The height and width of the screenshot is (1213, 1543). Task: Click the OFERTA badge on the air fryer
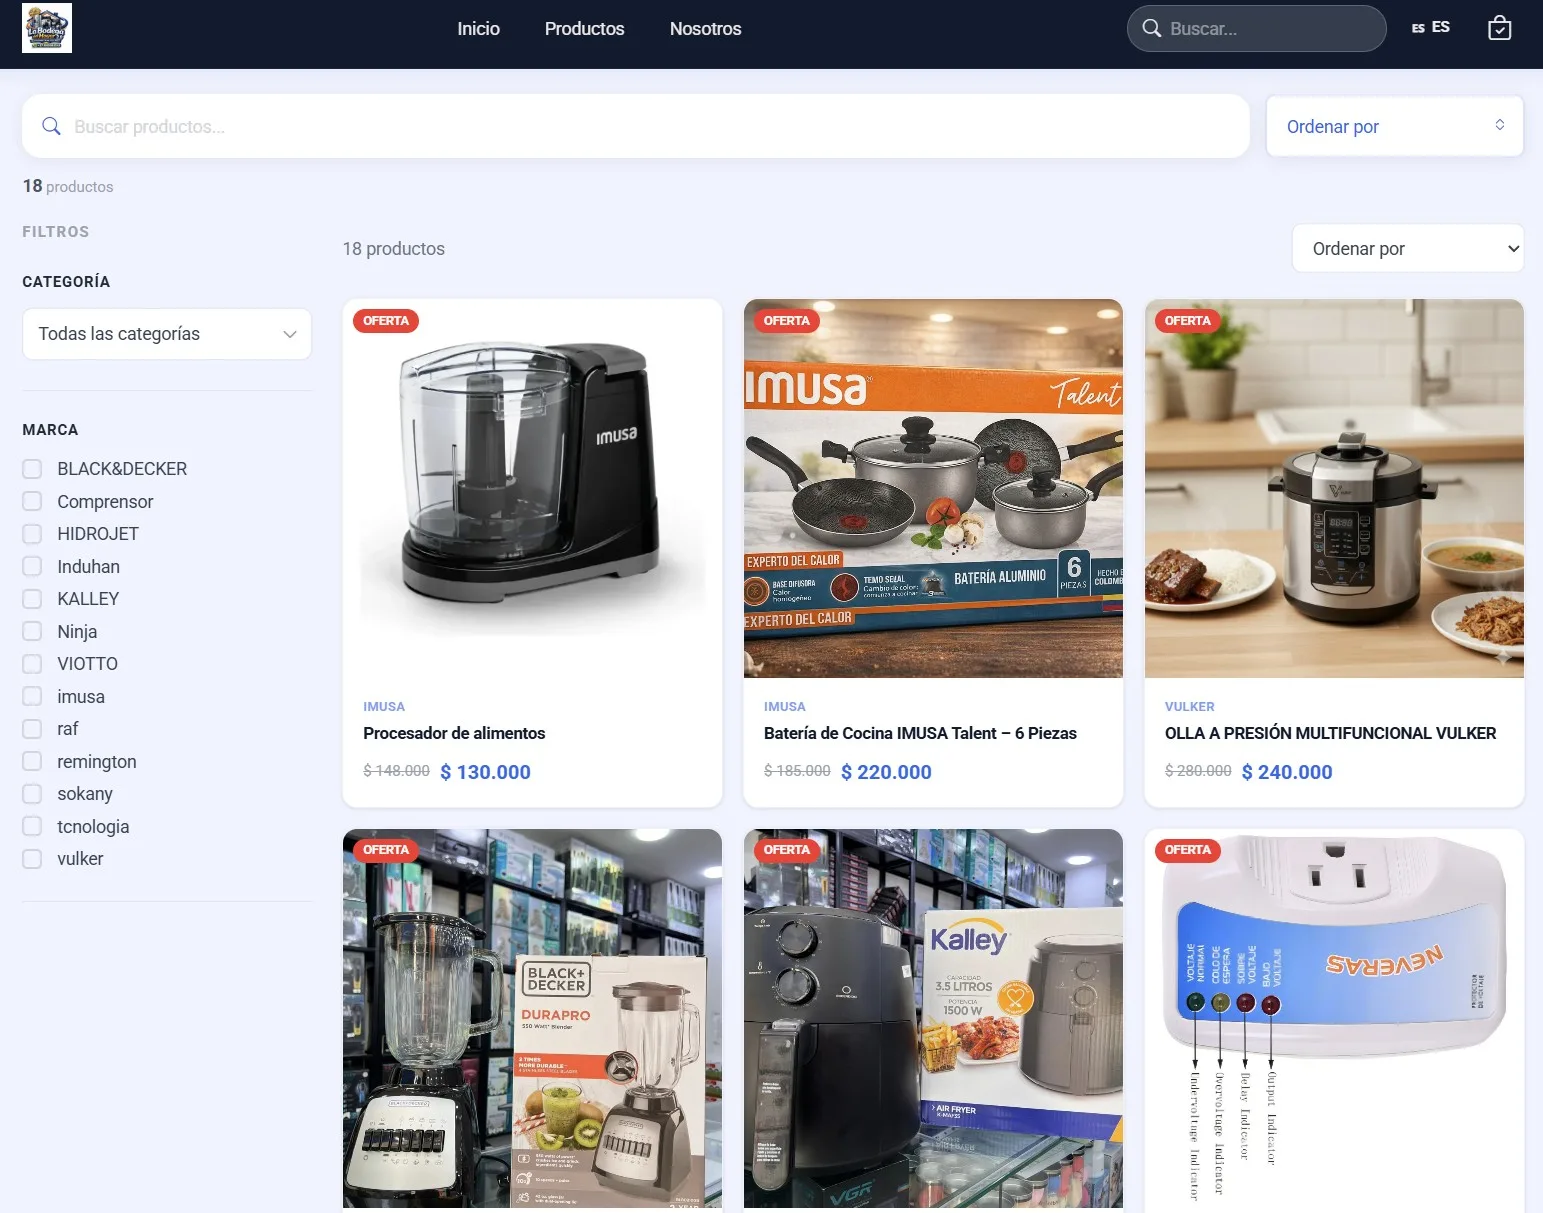pyautogui.click(x=787, y=850)
